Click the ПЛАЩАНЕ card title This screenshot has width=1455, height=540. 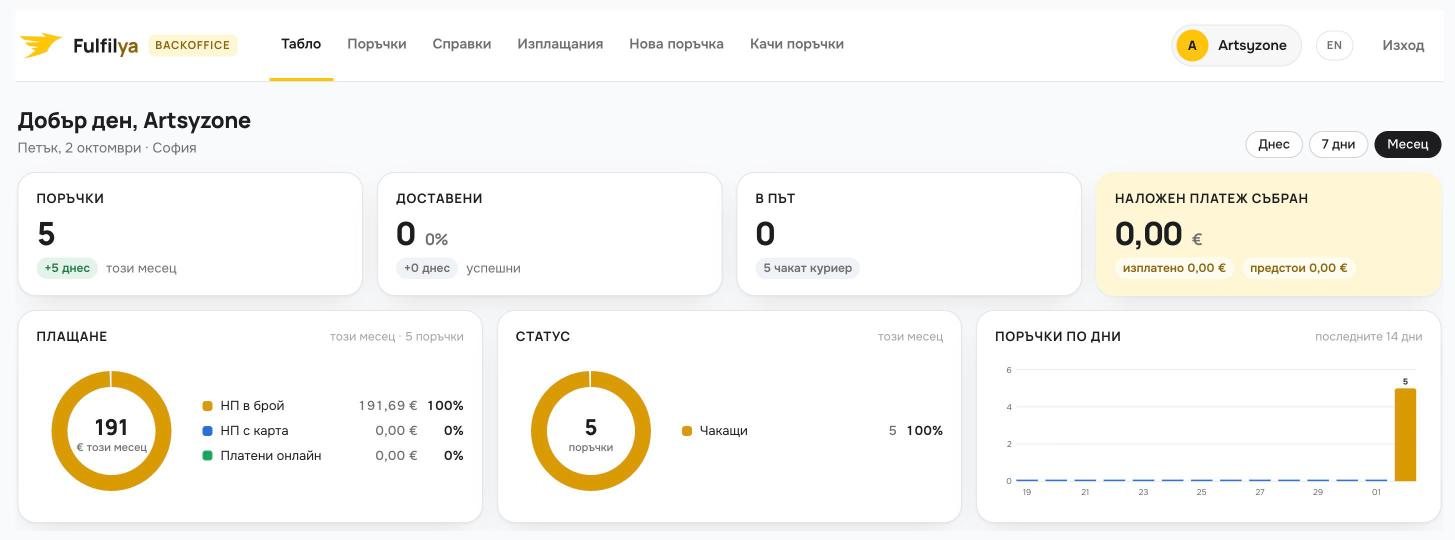(x=72, y=337)
